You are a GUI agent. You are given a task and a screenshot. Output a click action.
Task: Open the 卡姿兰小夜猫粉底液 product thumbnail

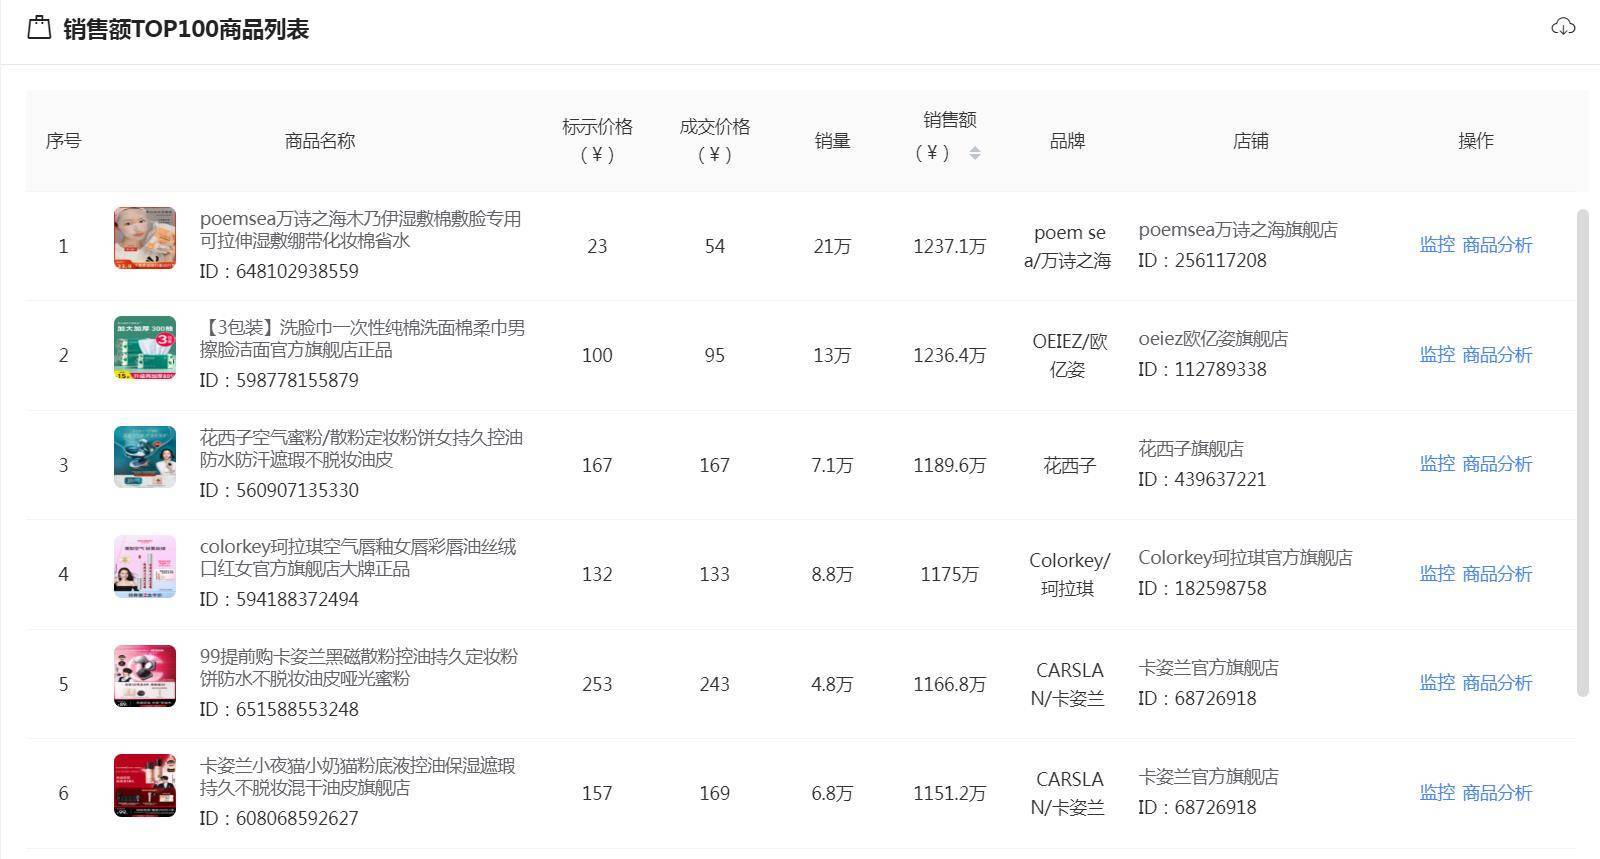[x=145, y=785]
